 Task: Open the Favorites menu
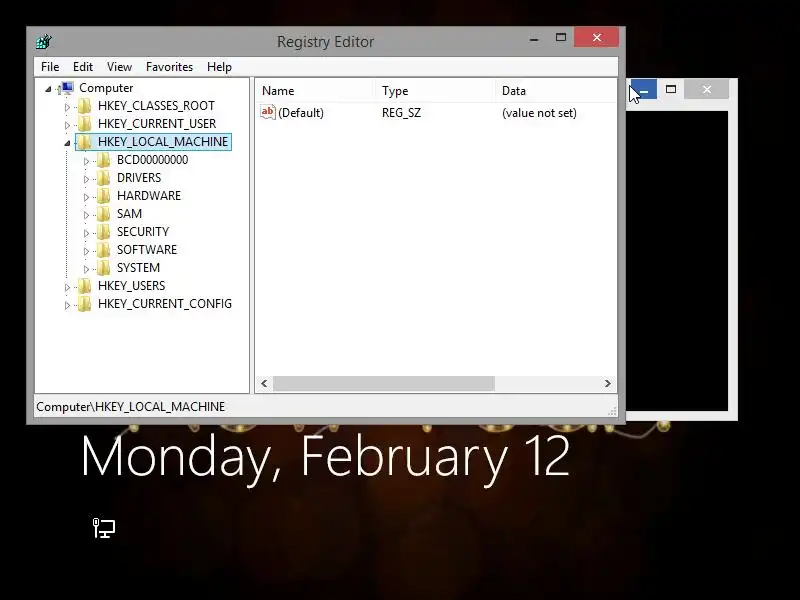(x=169, y=67)
